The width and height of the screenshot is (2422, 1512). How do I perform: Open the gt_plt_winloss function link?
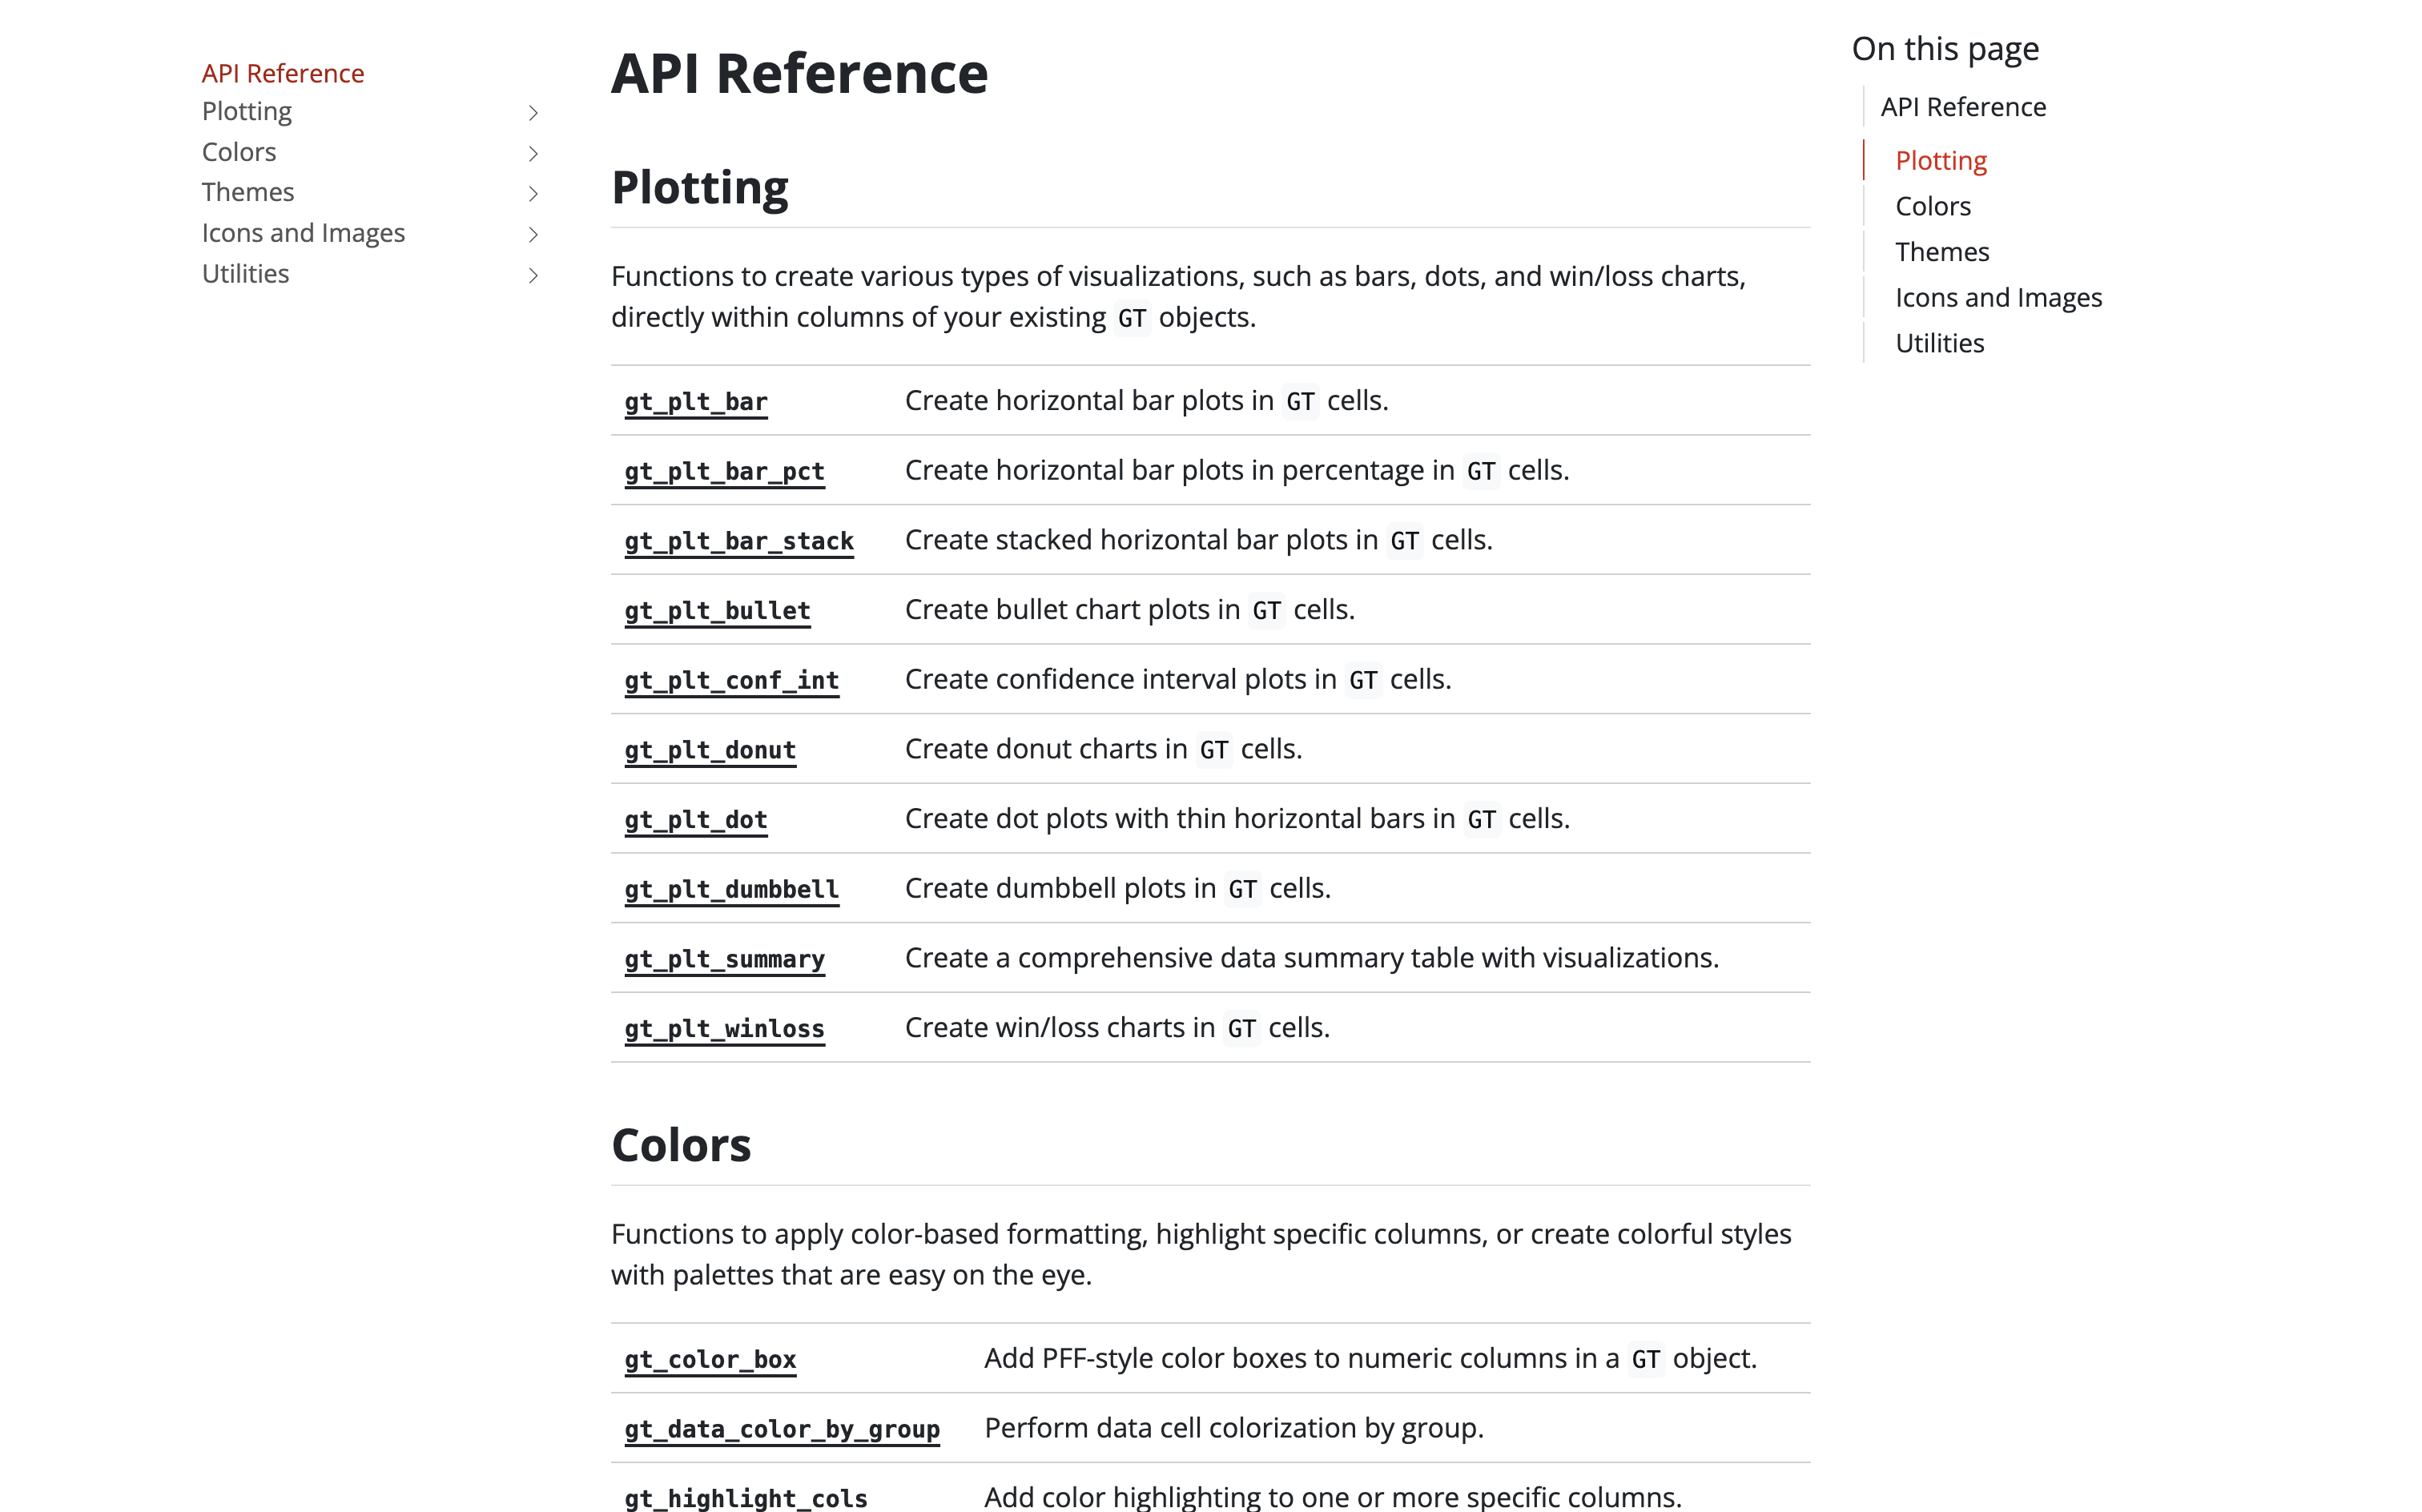click(724, 1029)
